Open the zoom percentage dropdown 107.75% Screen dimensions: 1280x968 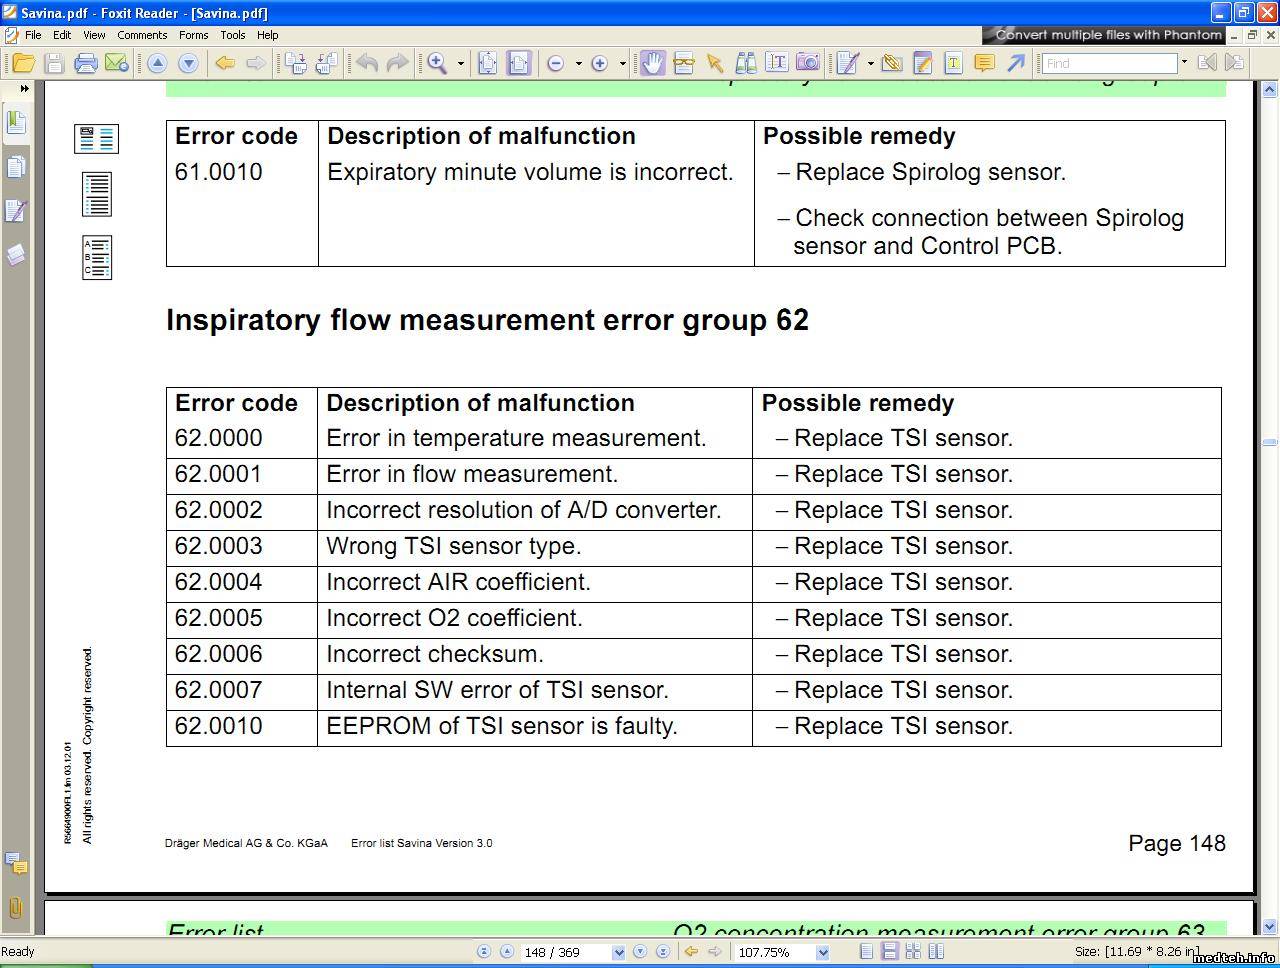(x=822, y=953)
